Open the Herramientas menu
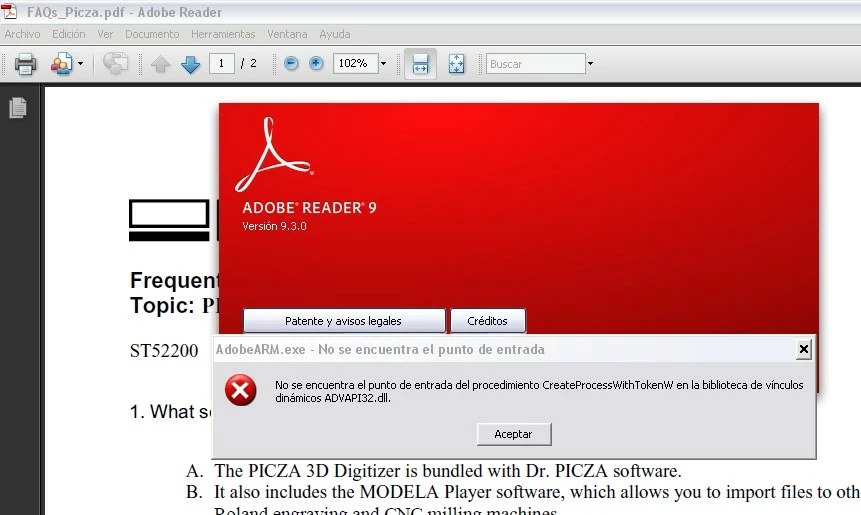The height and width of the screenshot is (515, 861). [223, 34]
